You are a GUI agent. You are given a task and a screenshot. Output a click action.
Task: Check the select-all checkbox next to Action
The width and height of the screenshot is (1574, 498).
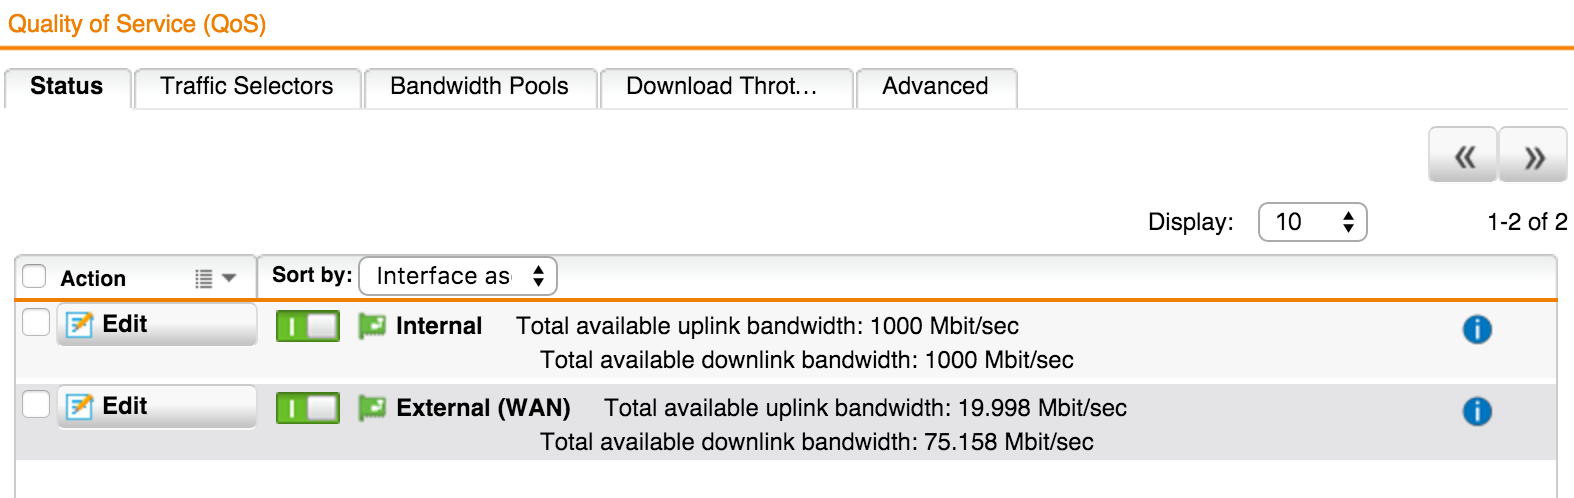point(35,276)
